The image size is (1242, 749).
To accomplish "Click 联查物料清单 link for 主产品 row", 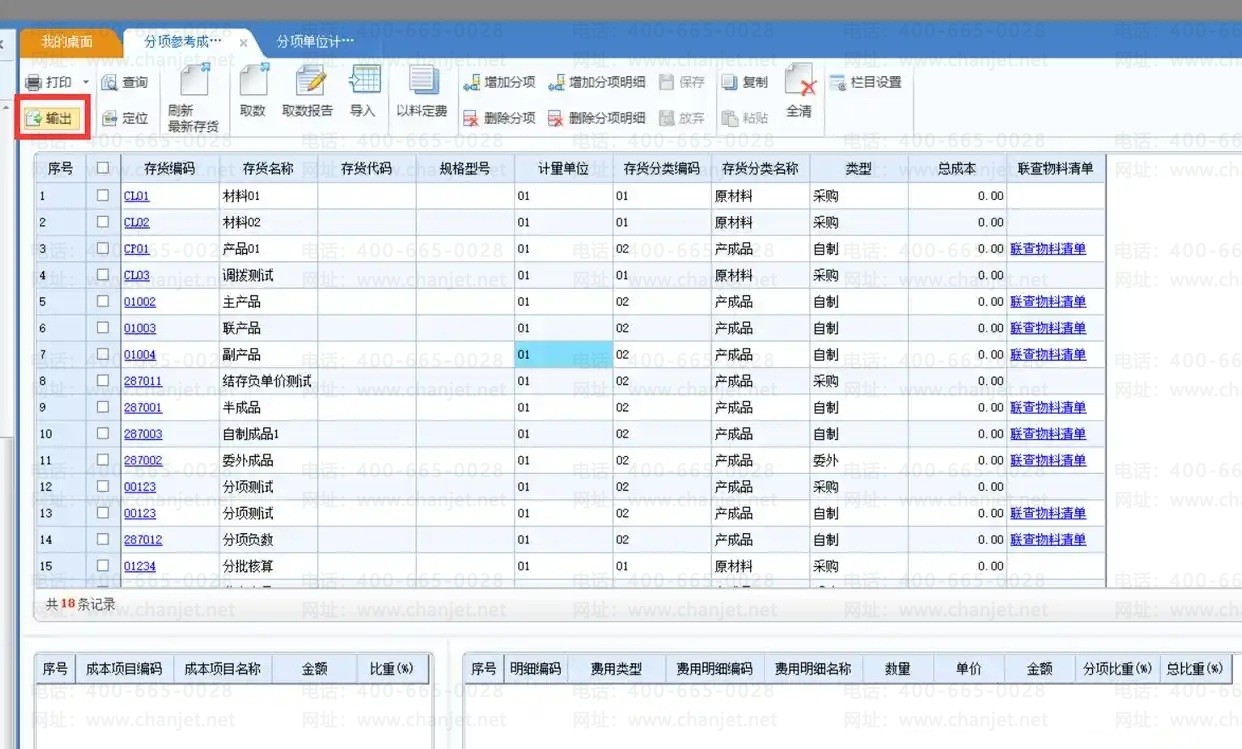I will click(1047, 302).
